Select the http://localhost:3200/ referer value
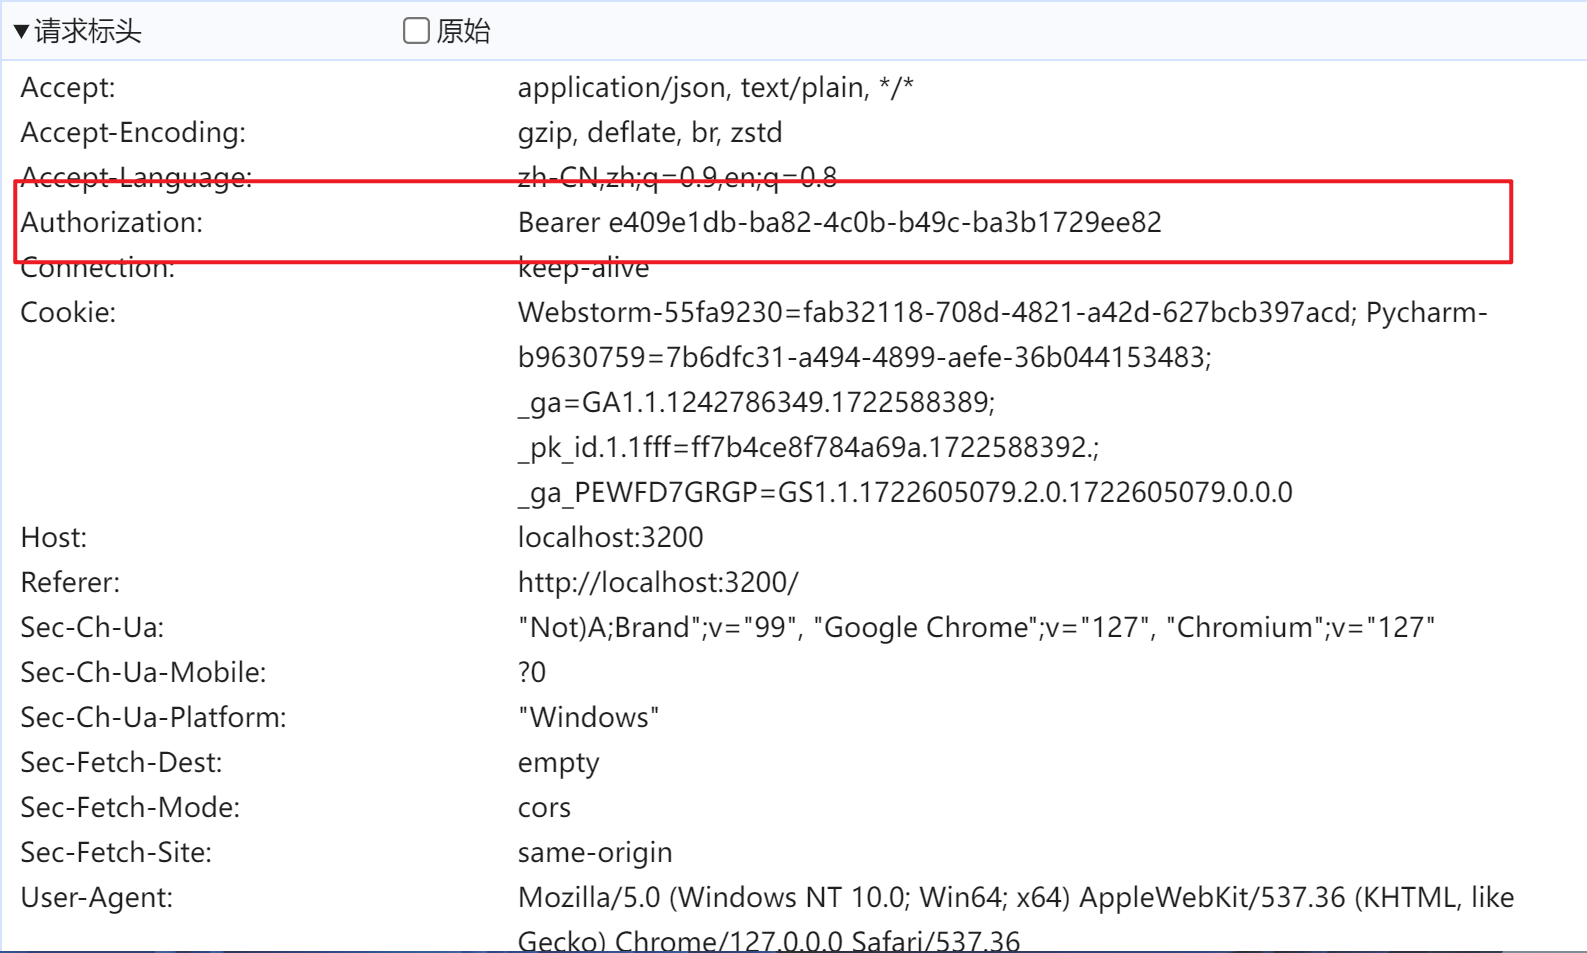The image size is (1587, 953). click(x=659, y=583)
